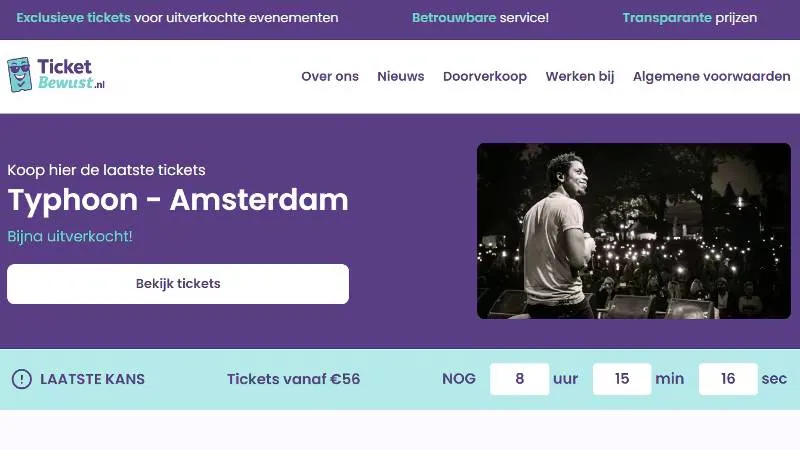Screen dimensions: 800x450
Task: Select Doorverkoop in the navigation
Action: point(485,77)
